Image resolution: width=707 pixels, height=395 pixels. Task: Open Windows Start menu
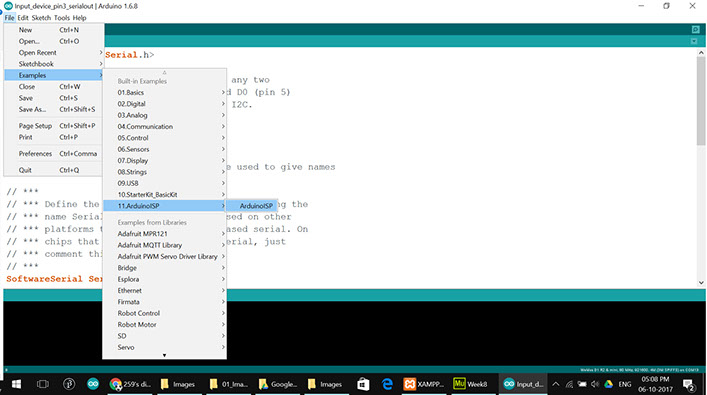point(16,384)
